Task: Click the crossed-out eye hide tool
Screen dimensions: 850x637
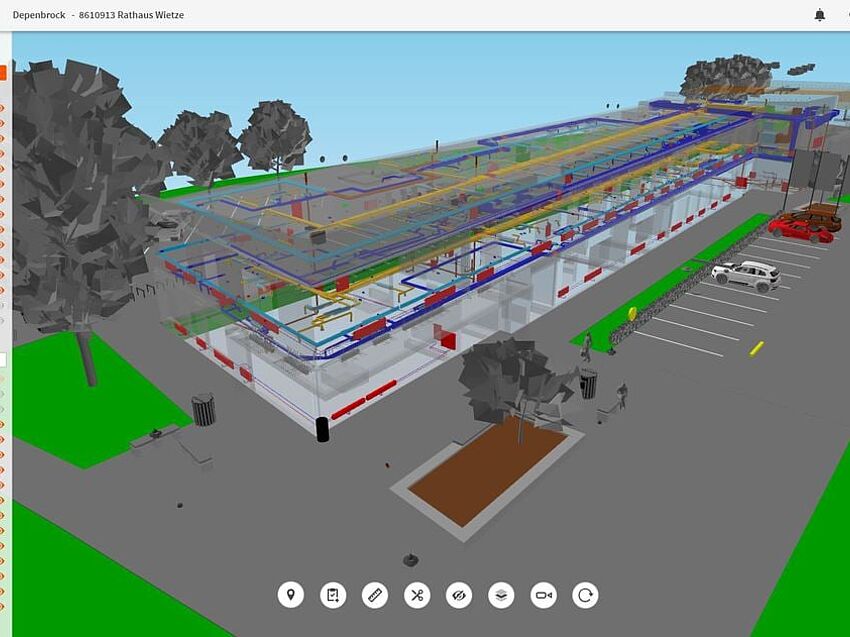Action: coord(459,595)
